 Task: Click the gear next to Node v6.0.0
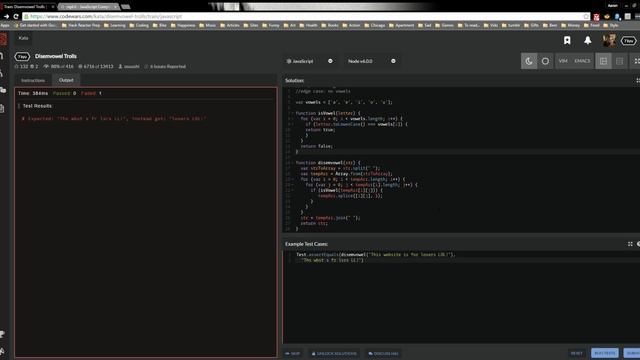[x=393, y=61]
